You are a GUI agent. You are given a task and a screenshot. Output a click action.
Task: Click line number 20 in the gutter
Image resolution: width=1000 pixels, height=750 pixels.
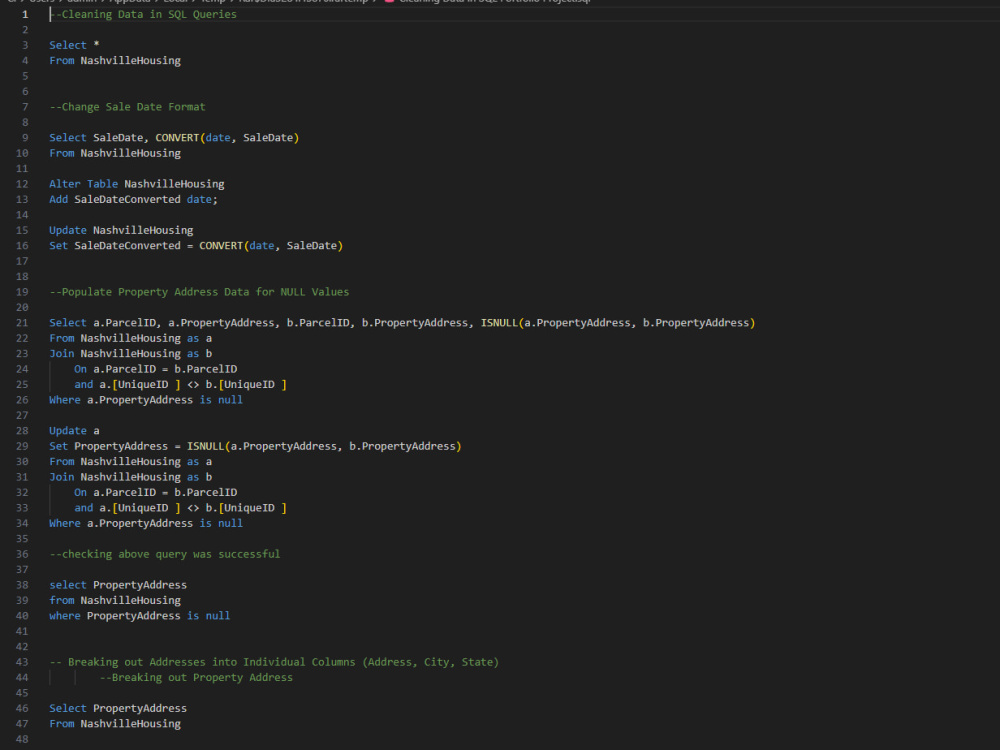coord(22,307)
